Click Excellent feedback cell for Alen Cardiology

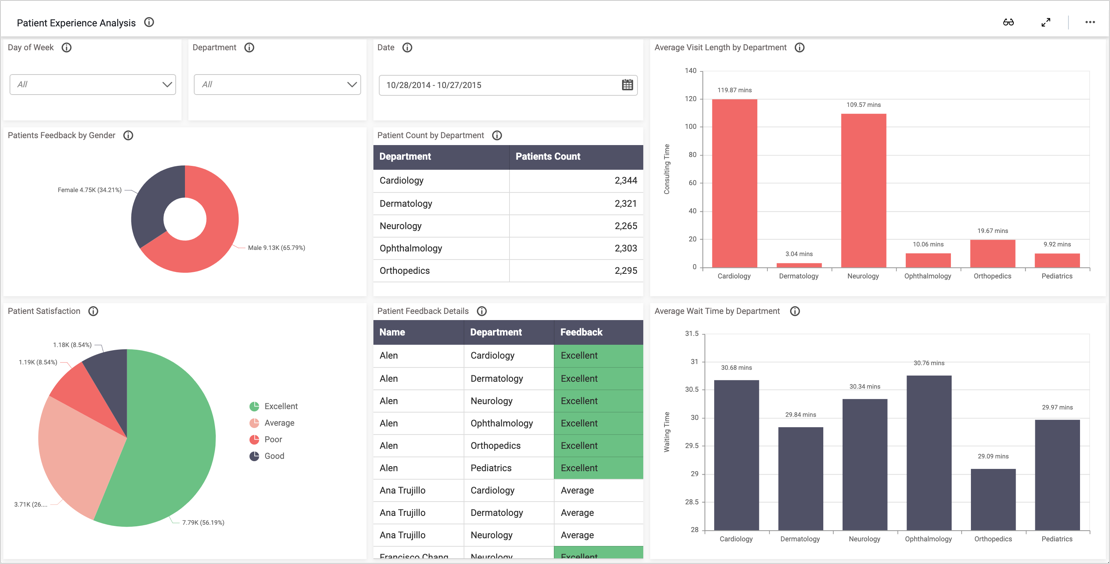click(x=599, y=356)
